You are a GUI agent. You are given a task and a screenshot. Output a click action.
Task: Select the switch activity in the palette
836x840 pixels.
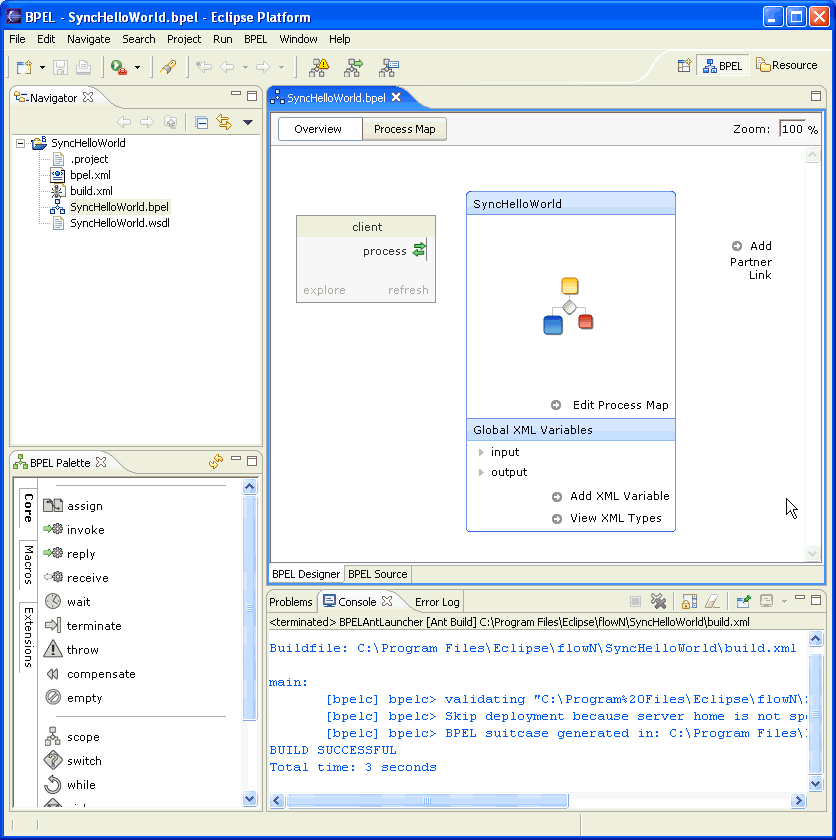[x=73, y=761]
